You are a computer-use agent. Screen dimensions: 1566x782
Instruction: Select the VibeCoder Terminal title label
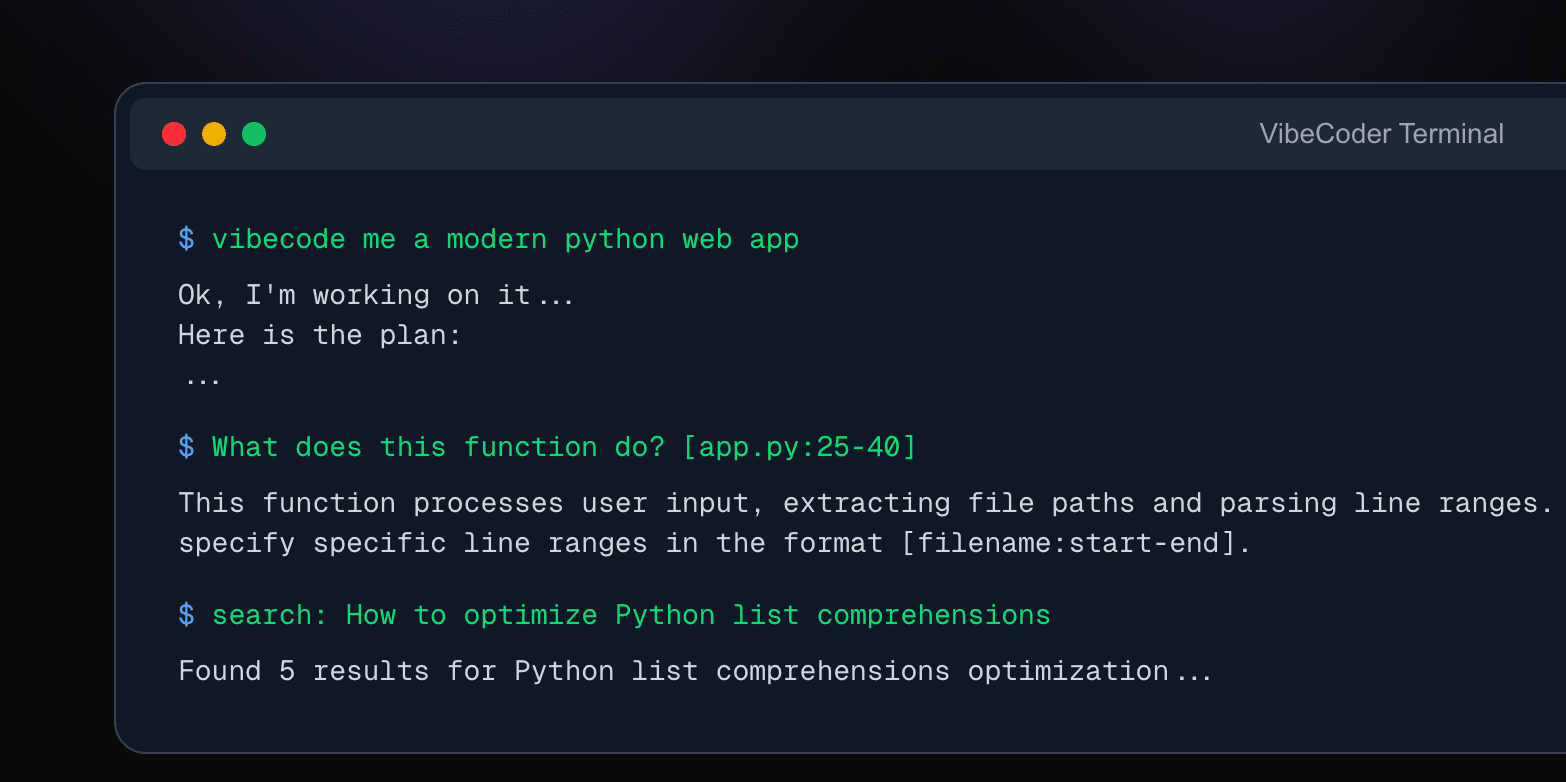(1382, 133)
